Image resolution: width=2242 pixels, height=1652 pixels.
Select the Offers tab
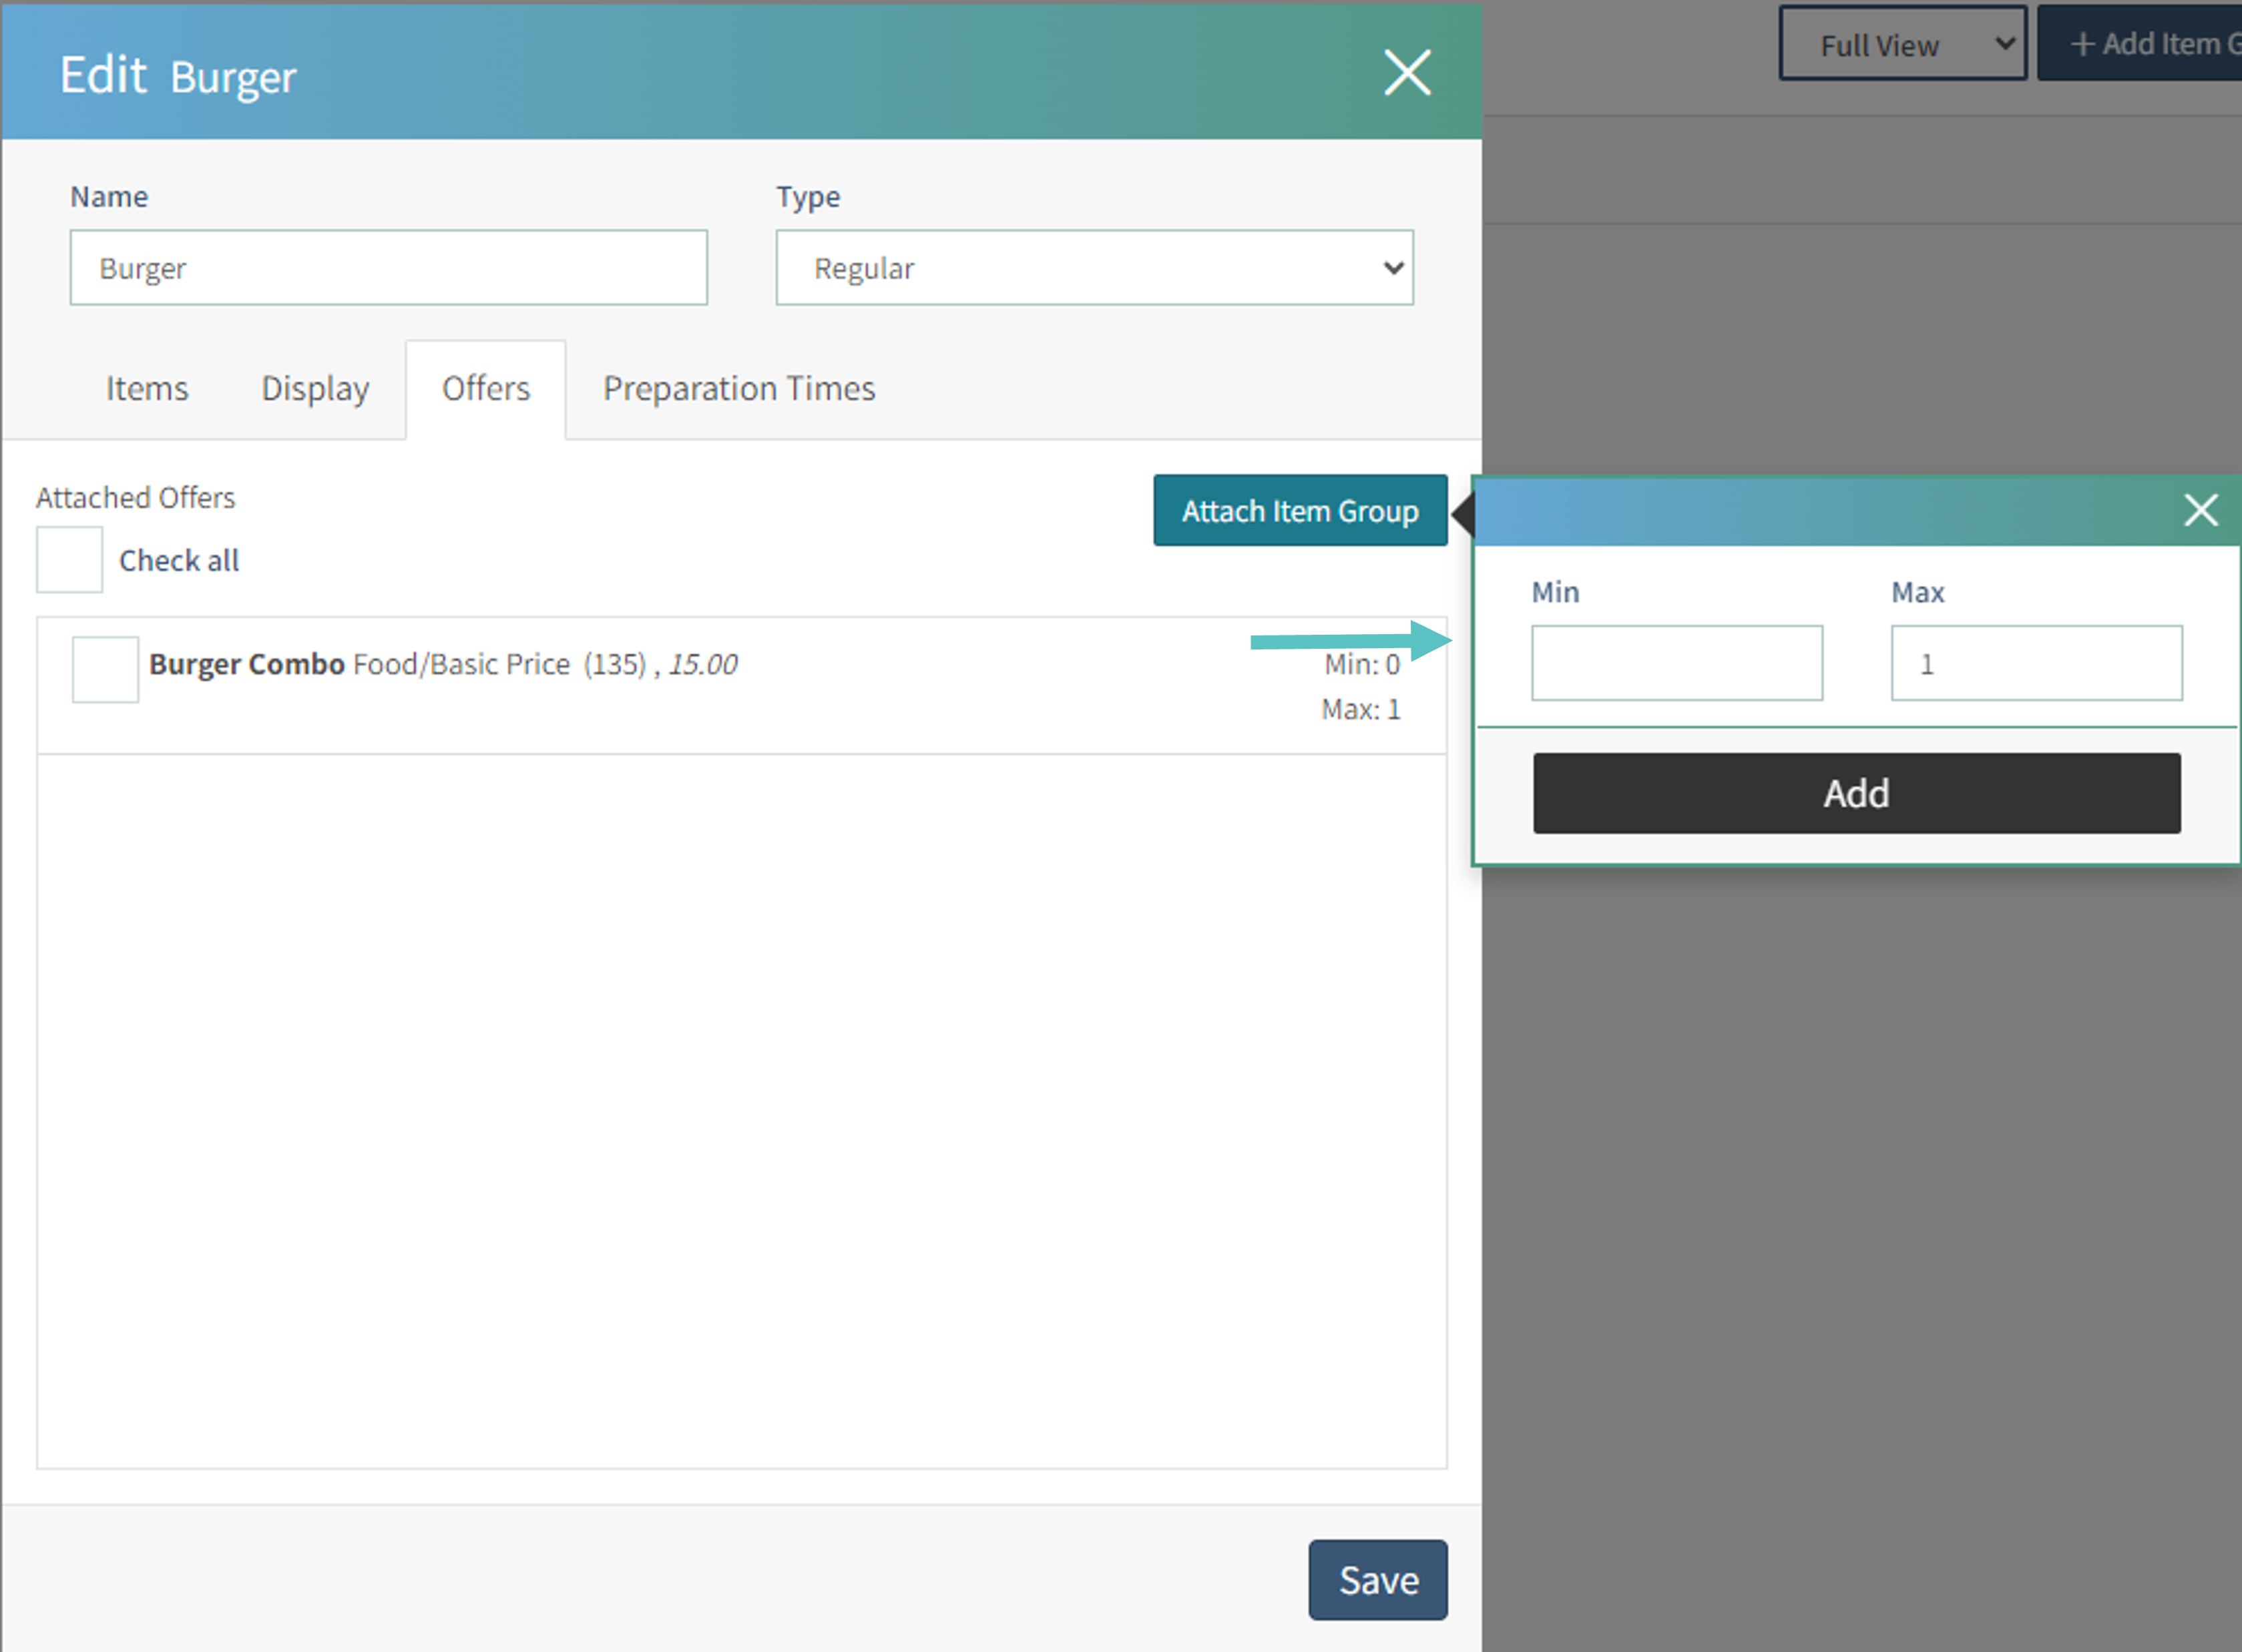(x=486, y=388)
